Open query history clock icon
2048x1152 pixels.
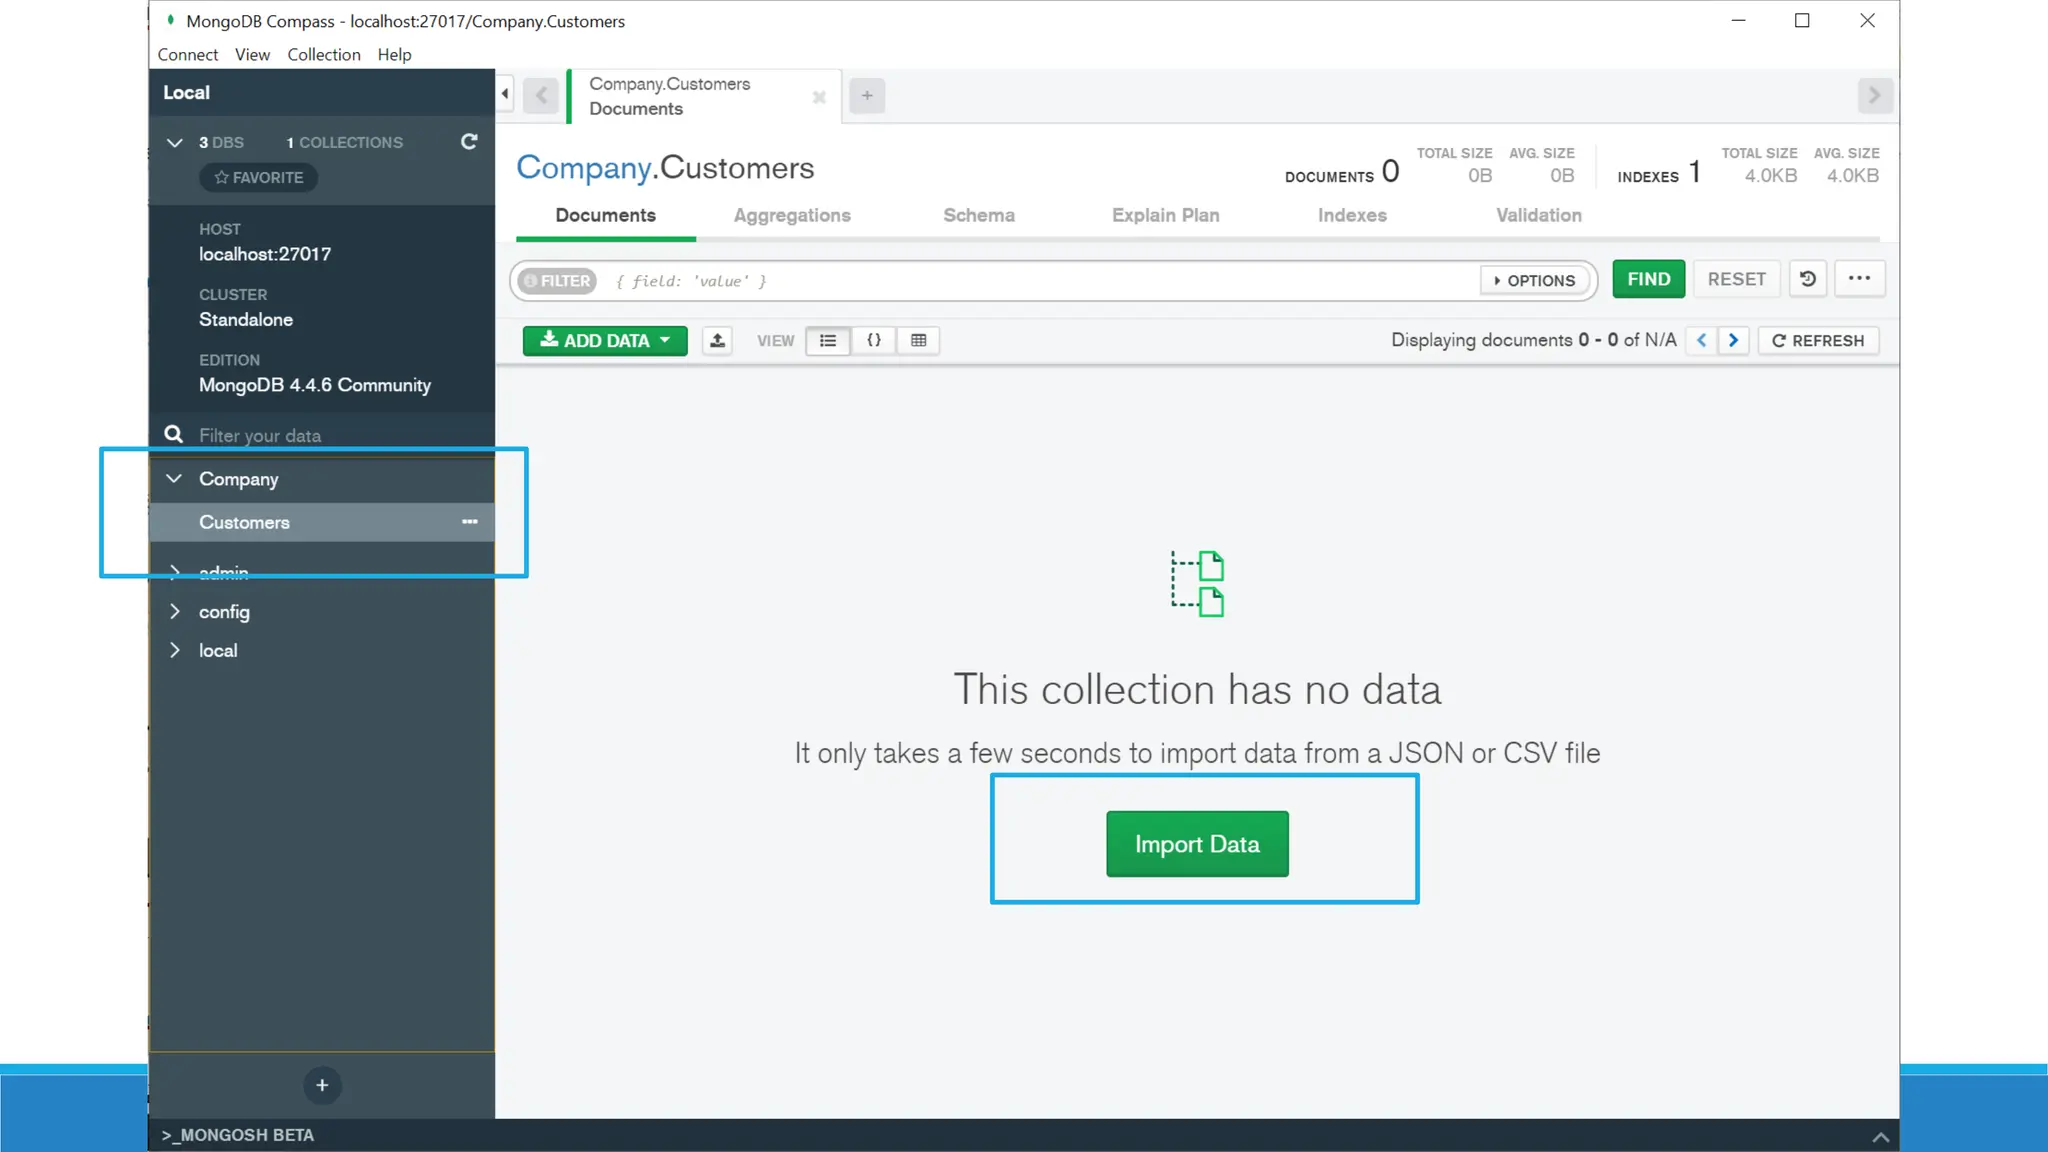pos(1807,279)
